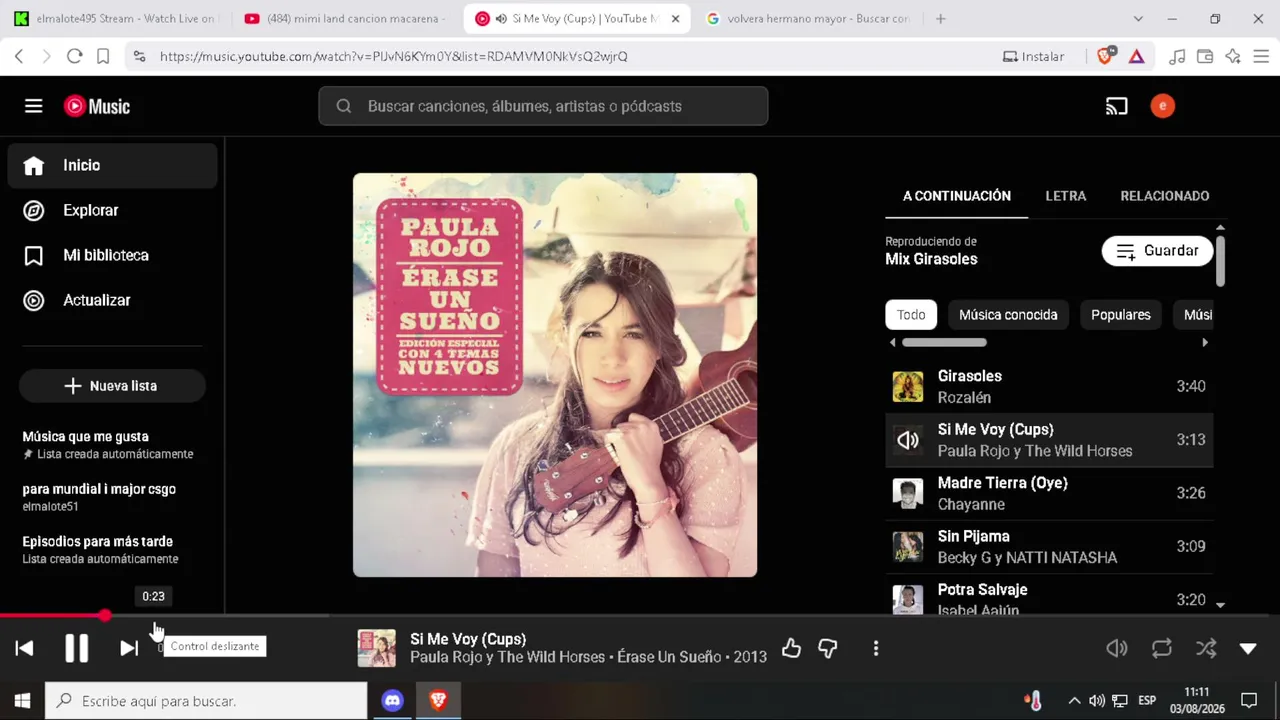Open the Música que me gusta playlist
Image resolution: width=1280 pixels, height=720 pixels.
108,445
